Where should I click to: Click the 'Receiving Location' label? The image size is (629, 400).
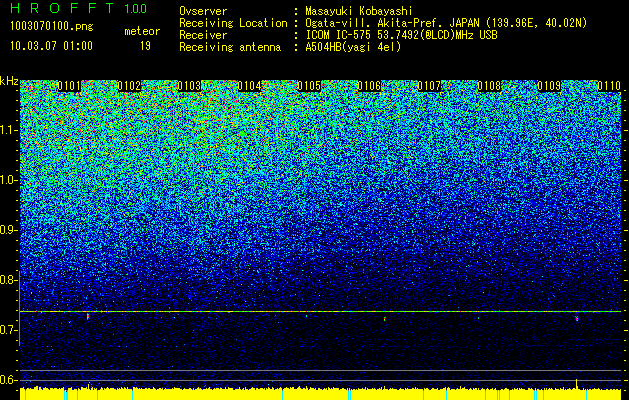[233, 23]
